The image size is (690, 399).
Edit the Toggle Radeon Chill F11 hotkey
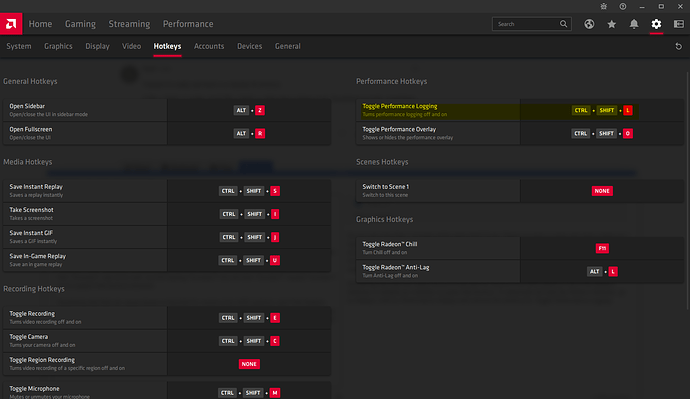pos(602,249)
